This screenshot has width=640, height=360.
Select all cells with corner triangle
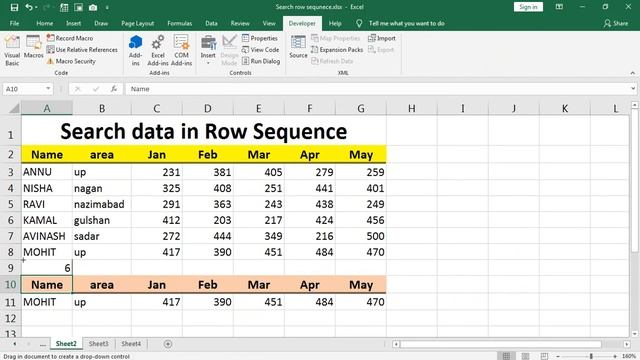(x=14, y=108)
